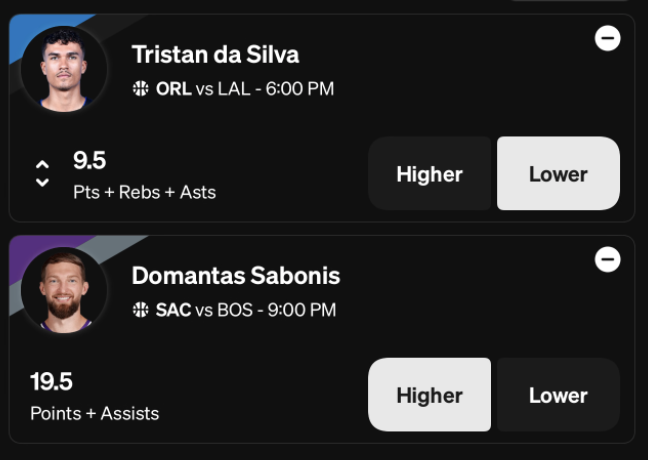Viewport: 648px width, 460px height.
Task: Click the 19.5 projection value
Action: (x=51, y=381)
